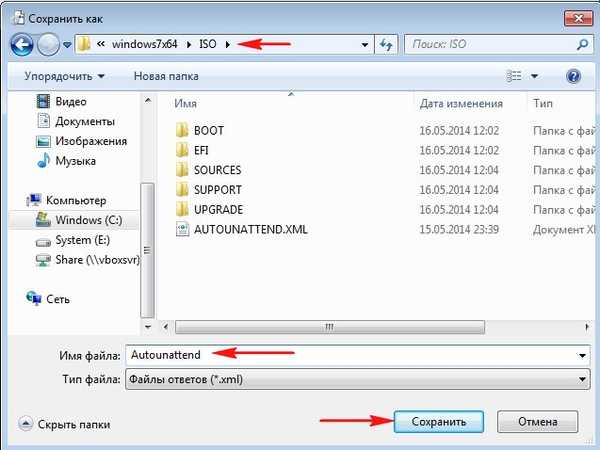Open the view options dropdown arrow
600x450 pixels.
[535, 76]
